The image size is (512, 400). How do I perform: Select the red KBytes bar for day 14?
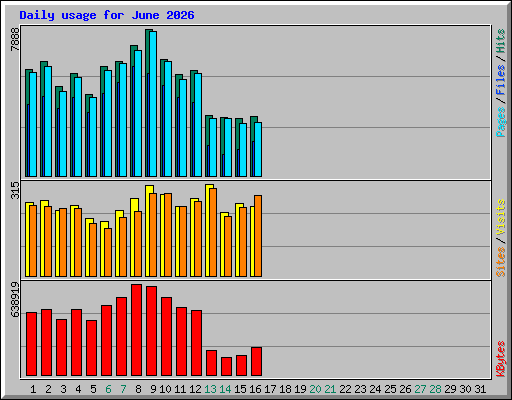pos(227,367)
